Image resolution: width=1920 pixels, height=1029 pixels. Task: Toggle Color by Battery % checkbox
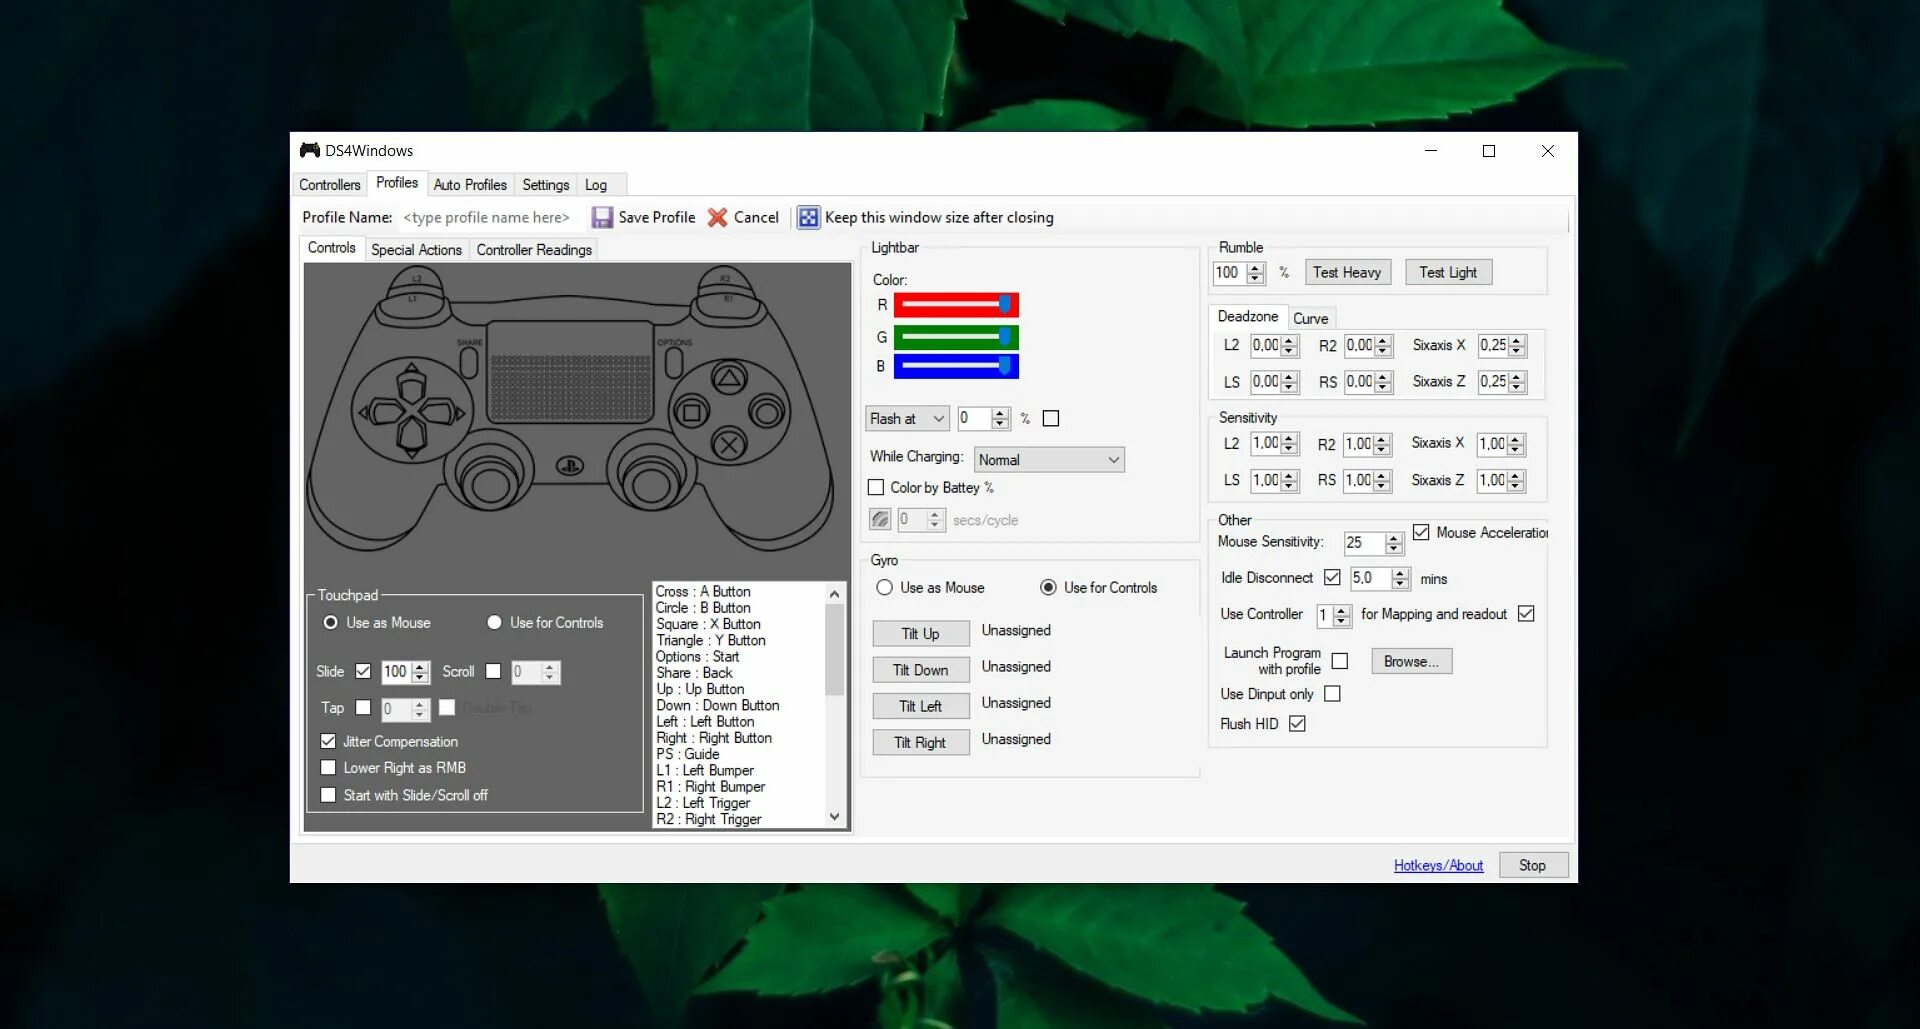coord(876,487)
